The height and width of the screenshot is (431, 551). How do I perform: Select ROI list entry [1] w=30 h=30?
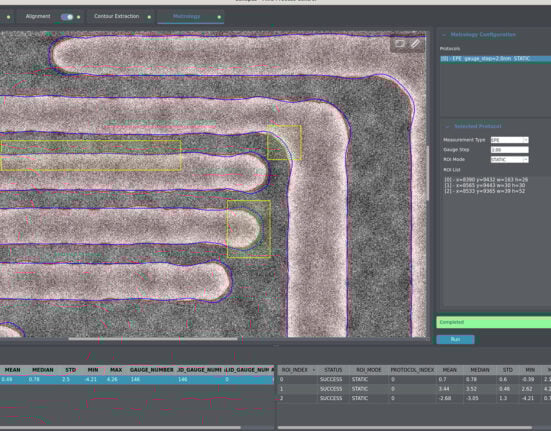[484, 185]
